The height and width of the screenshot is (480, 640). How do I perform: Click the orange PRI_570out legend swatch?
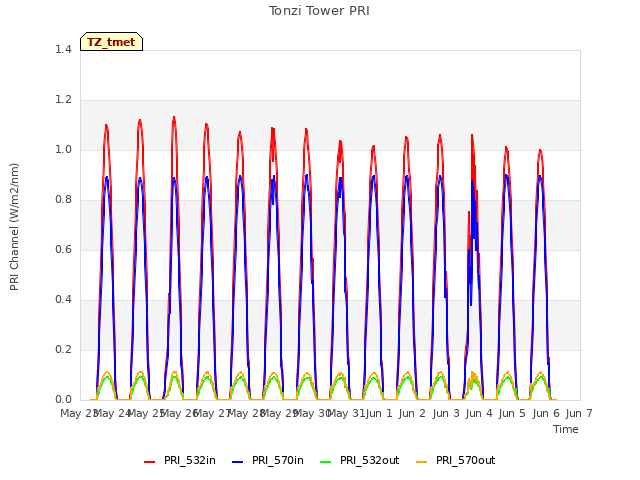tap(422, 462)
